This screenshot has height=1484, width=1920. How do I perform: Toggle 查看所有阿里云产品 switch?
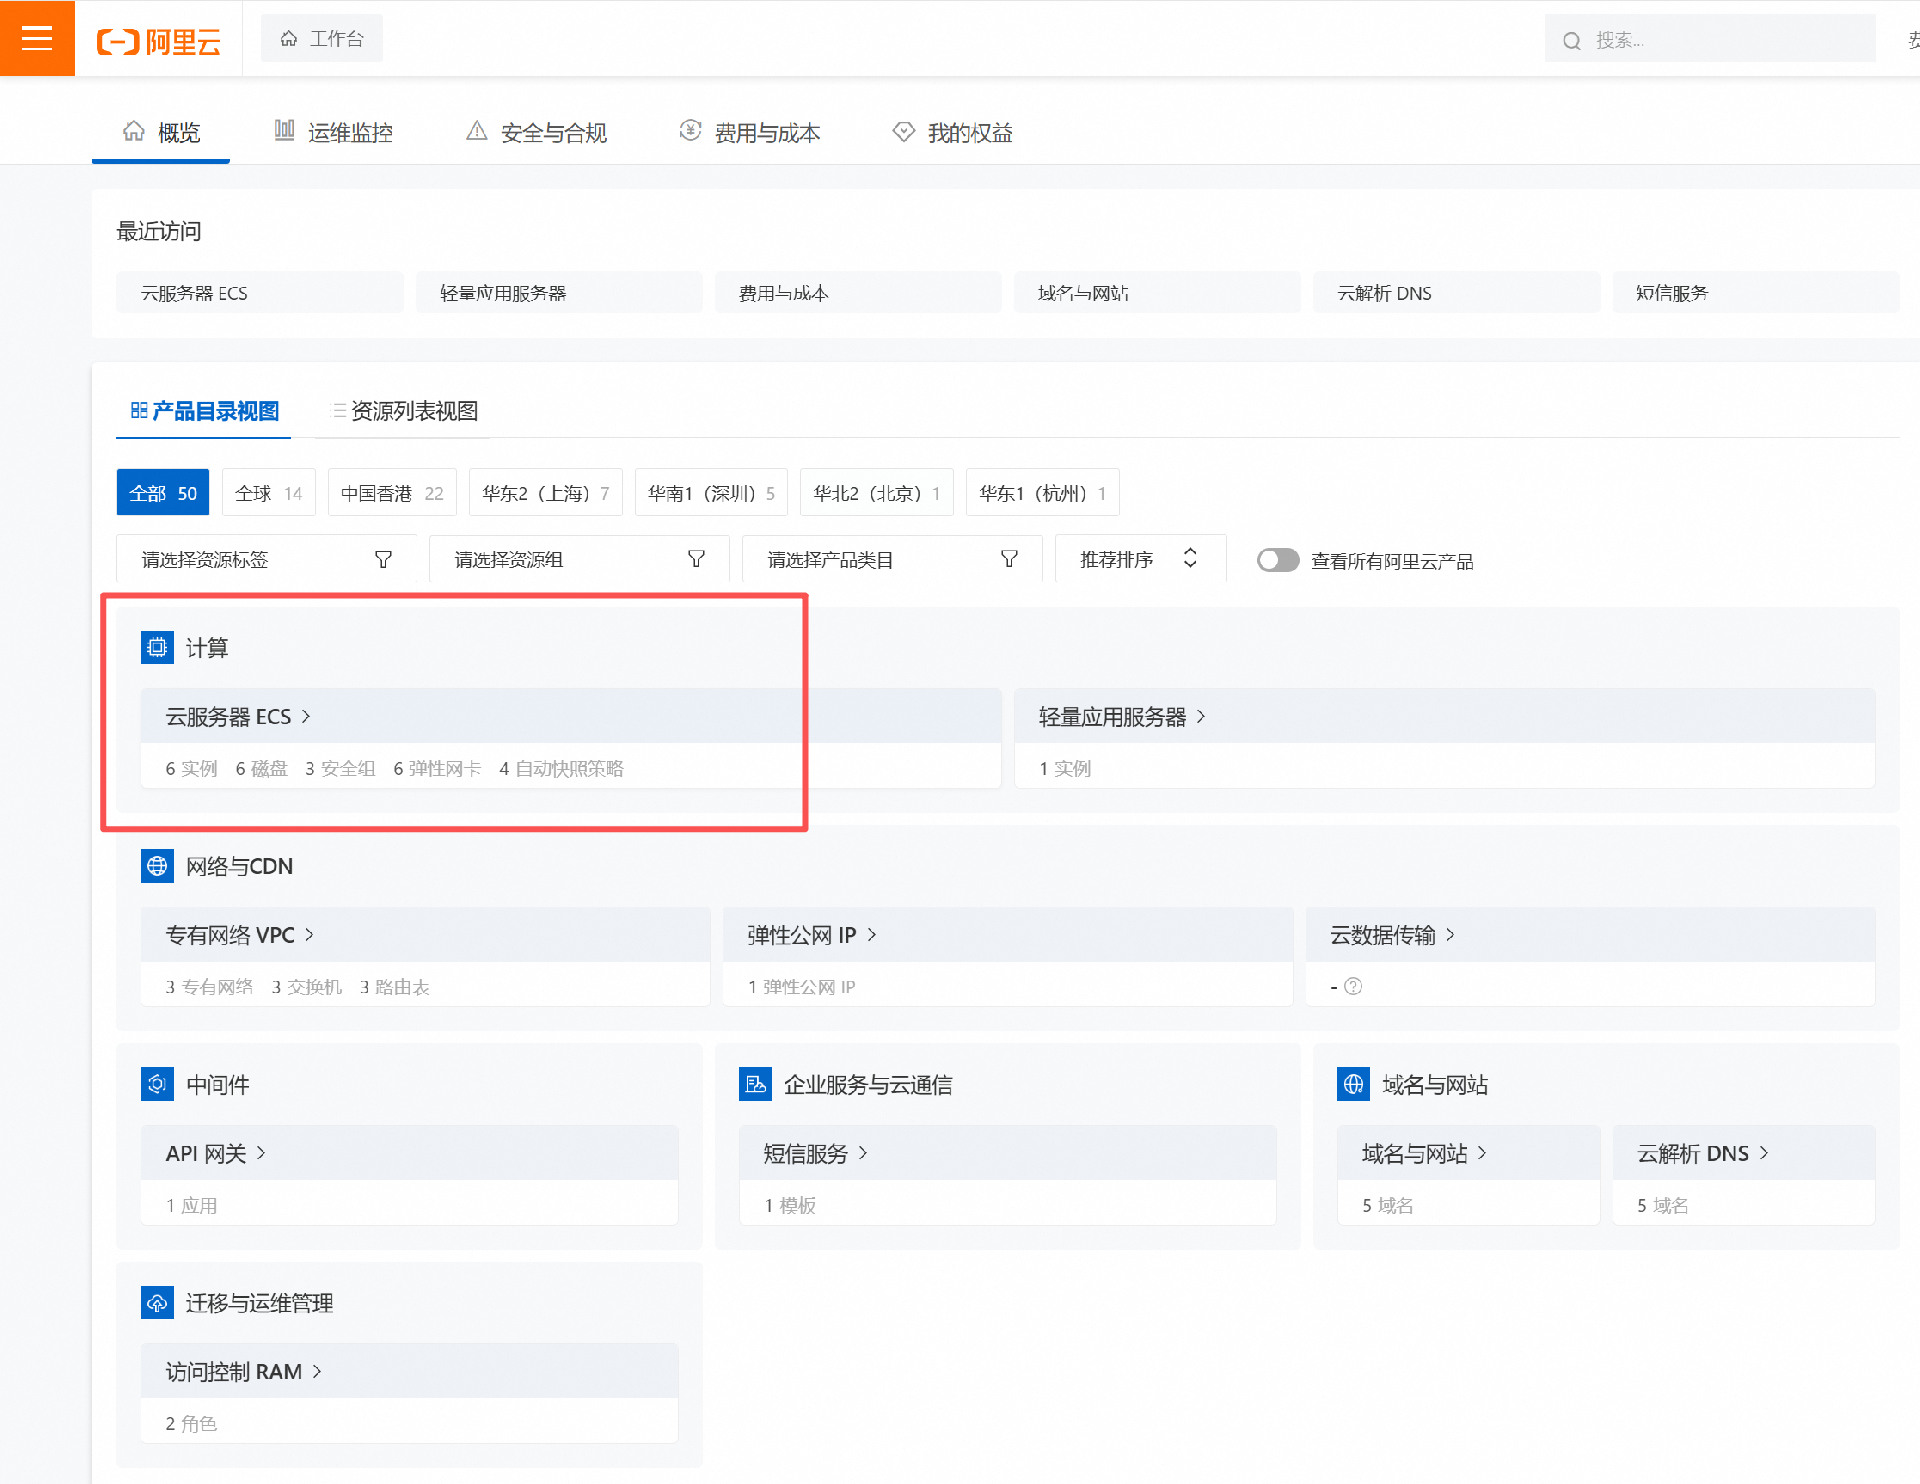coord(1278,560)
